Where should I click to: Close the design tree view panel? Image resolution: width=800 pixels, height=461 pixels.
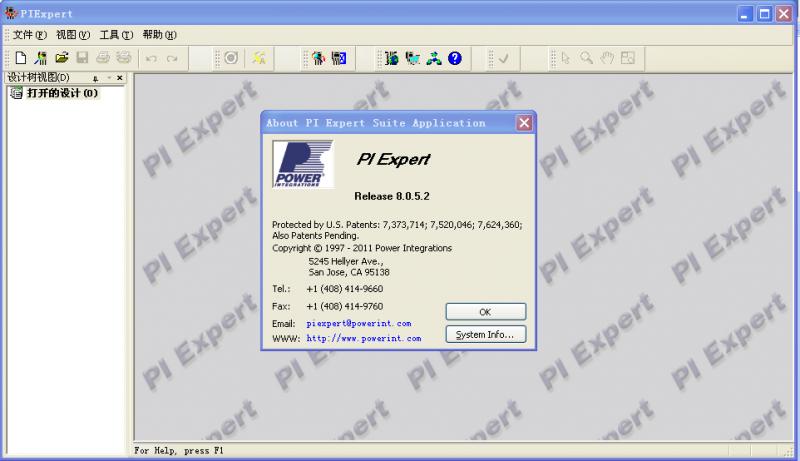120,78
